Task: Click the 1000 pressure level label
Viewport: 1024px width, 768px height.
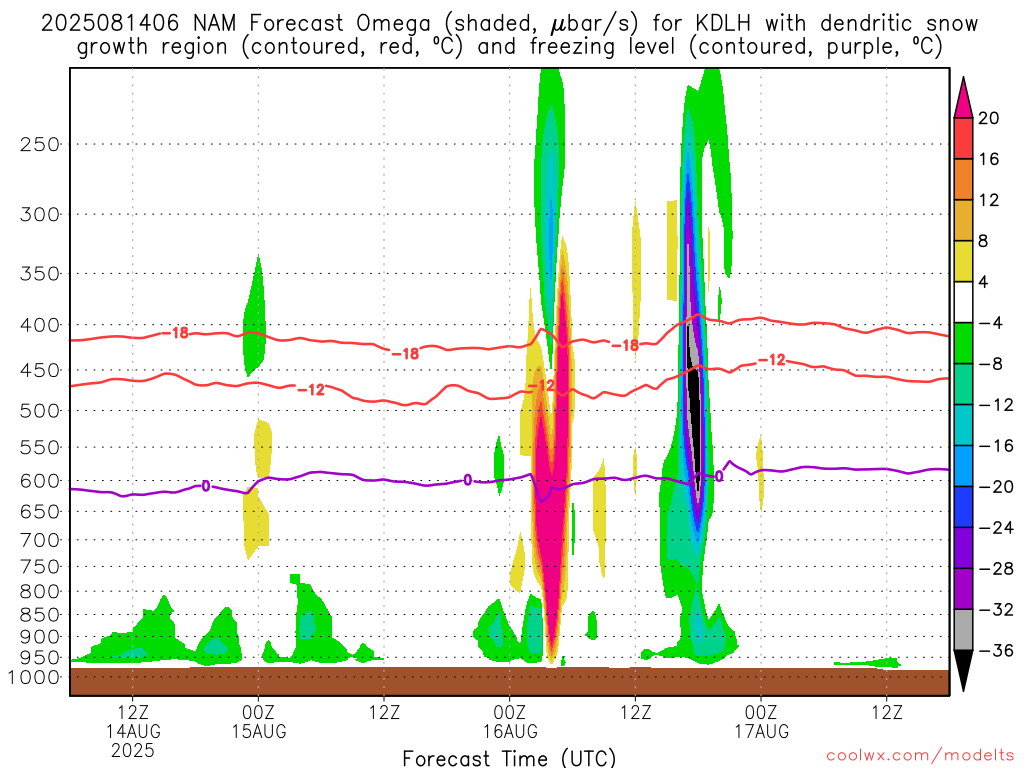Action: (x=34, y=678)
